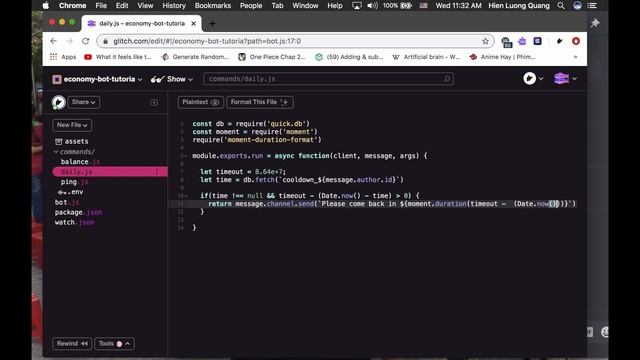640x360 pixels.
Task: Click the glitch.com address bar
Action: coord(294,41)
